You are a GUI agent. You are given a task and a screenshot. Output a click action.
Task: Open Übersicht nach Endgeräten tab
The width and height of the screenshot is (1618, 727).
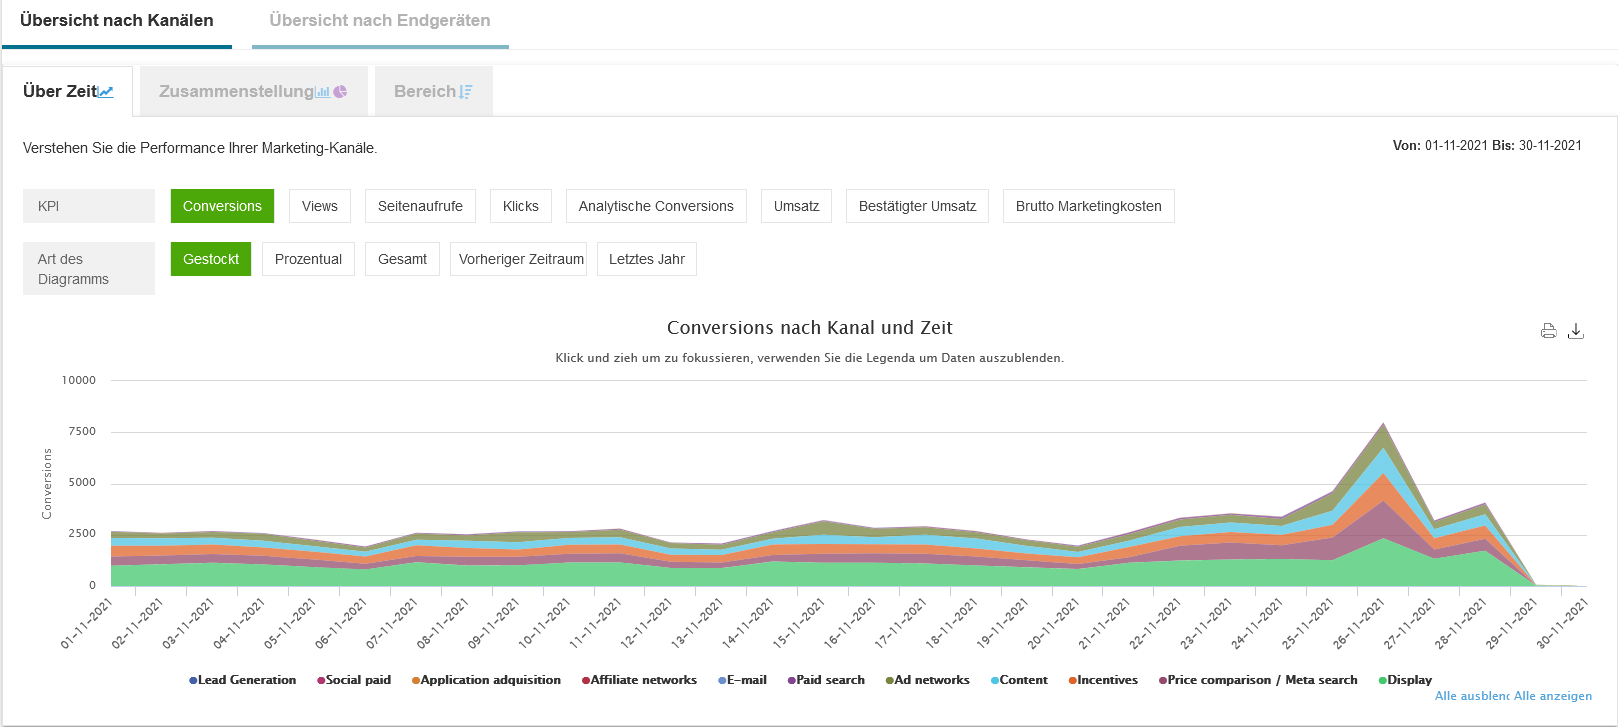[380, 21]
